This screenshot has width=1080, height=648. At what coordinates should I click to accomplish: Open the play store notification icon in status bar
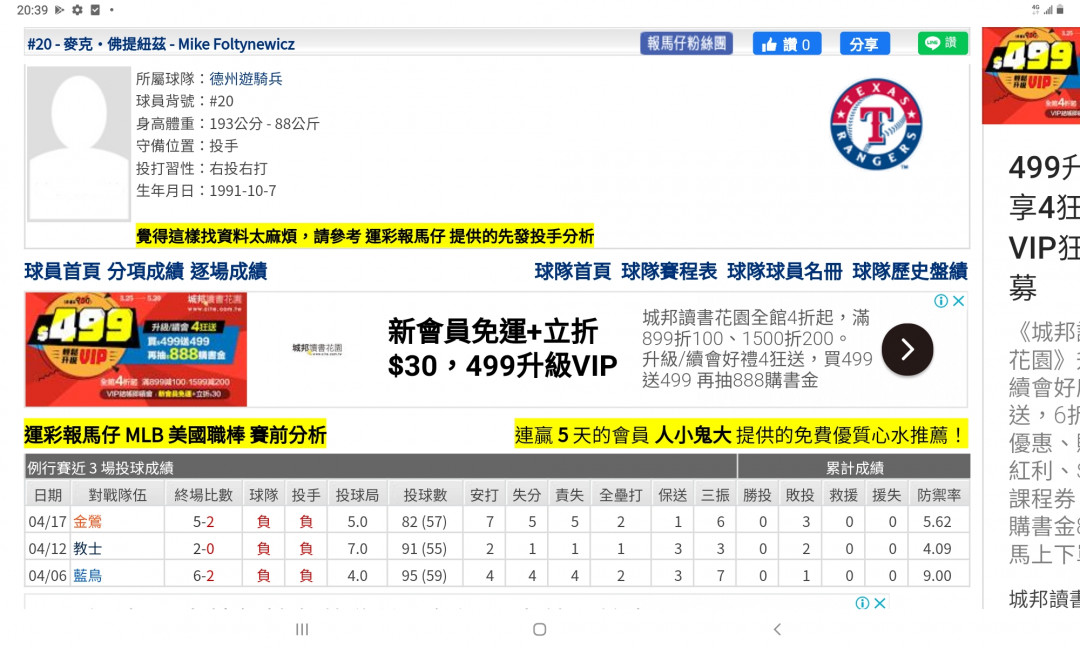pos(59,10)
